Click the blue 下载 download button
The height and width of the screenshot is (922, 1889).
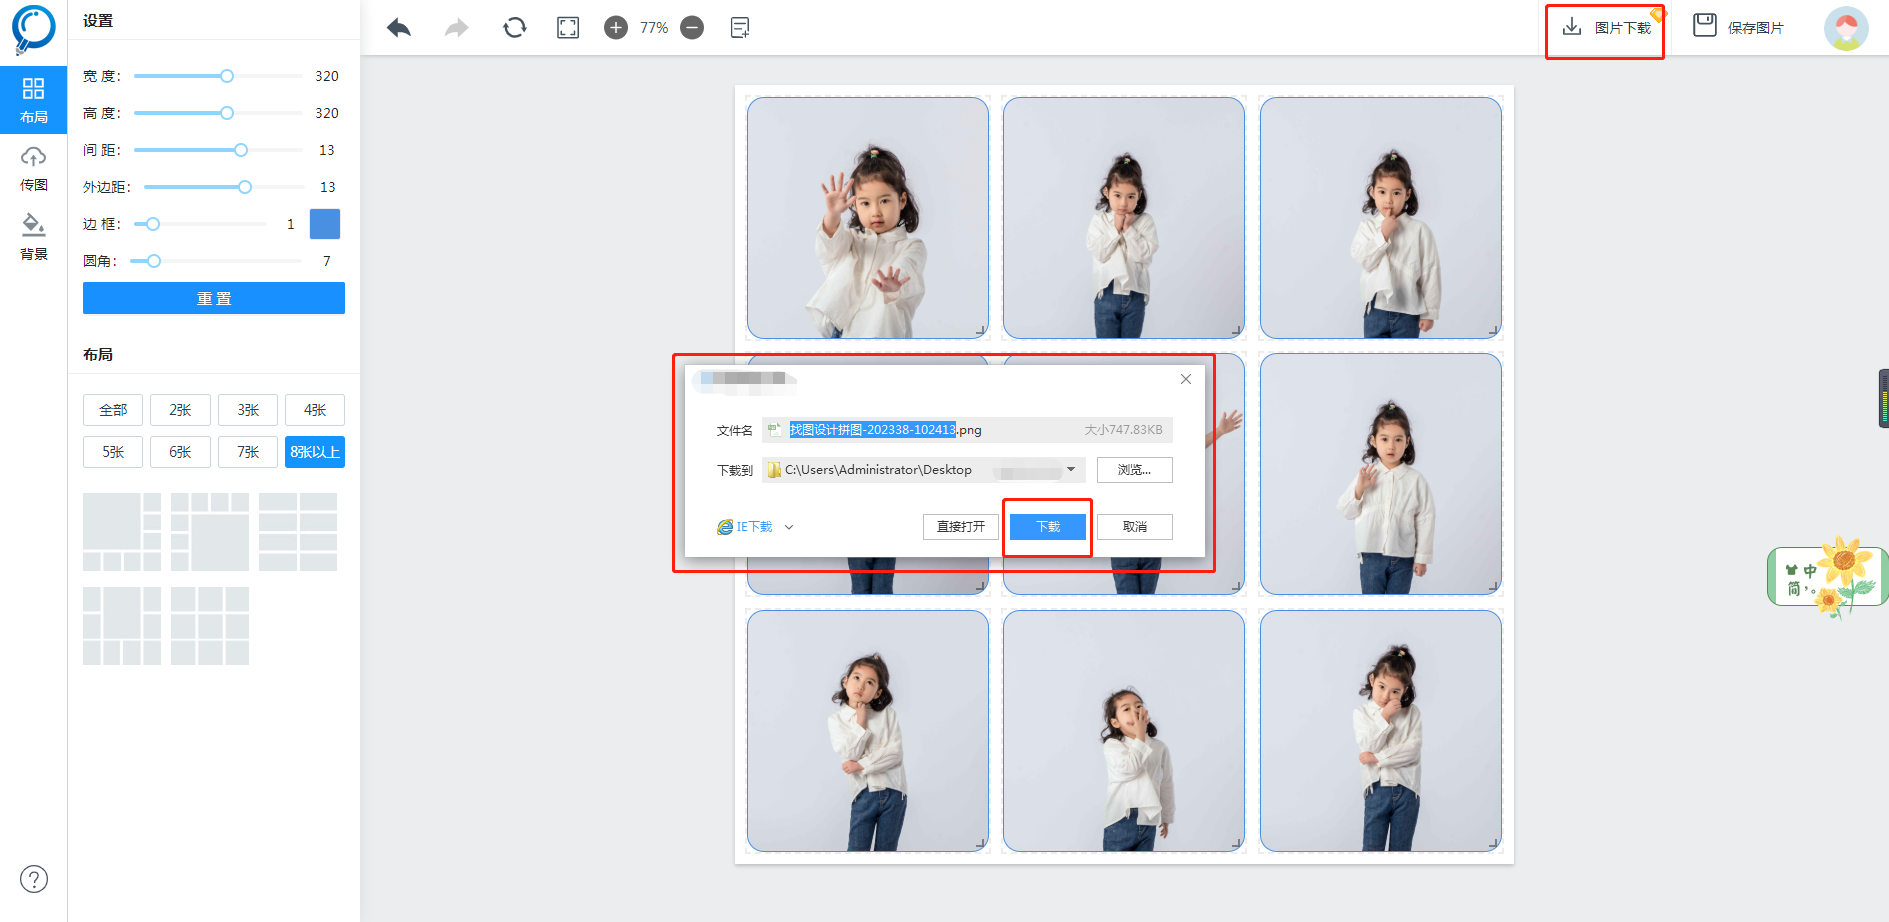(x=1048, y=527)
